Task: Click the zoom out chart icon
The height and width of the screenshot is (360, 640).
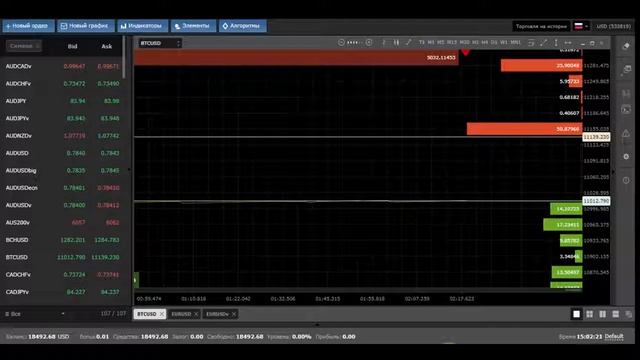Action: (x=341, y=42)
